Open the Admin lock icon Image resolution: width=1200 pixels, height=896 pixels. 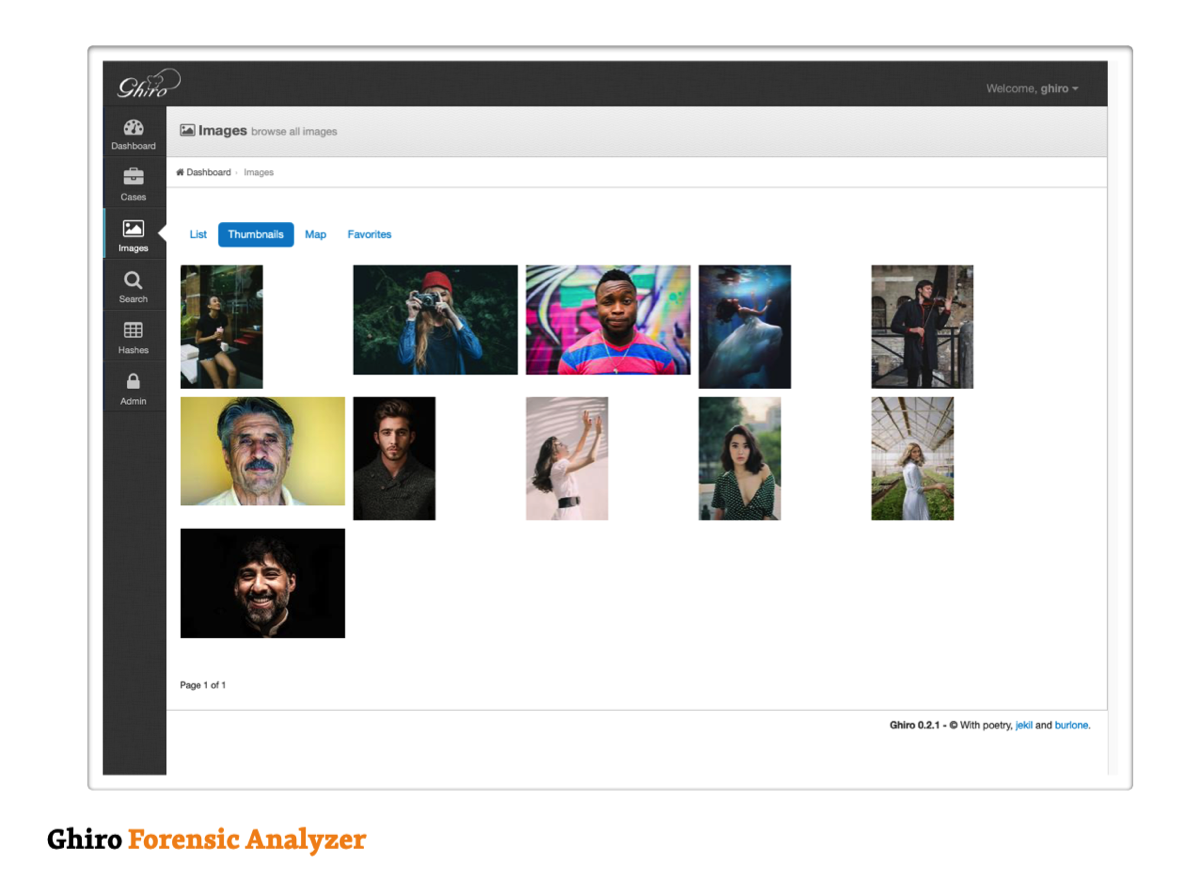pos(133,382)
